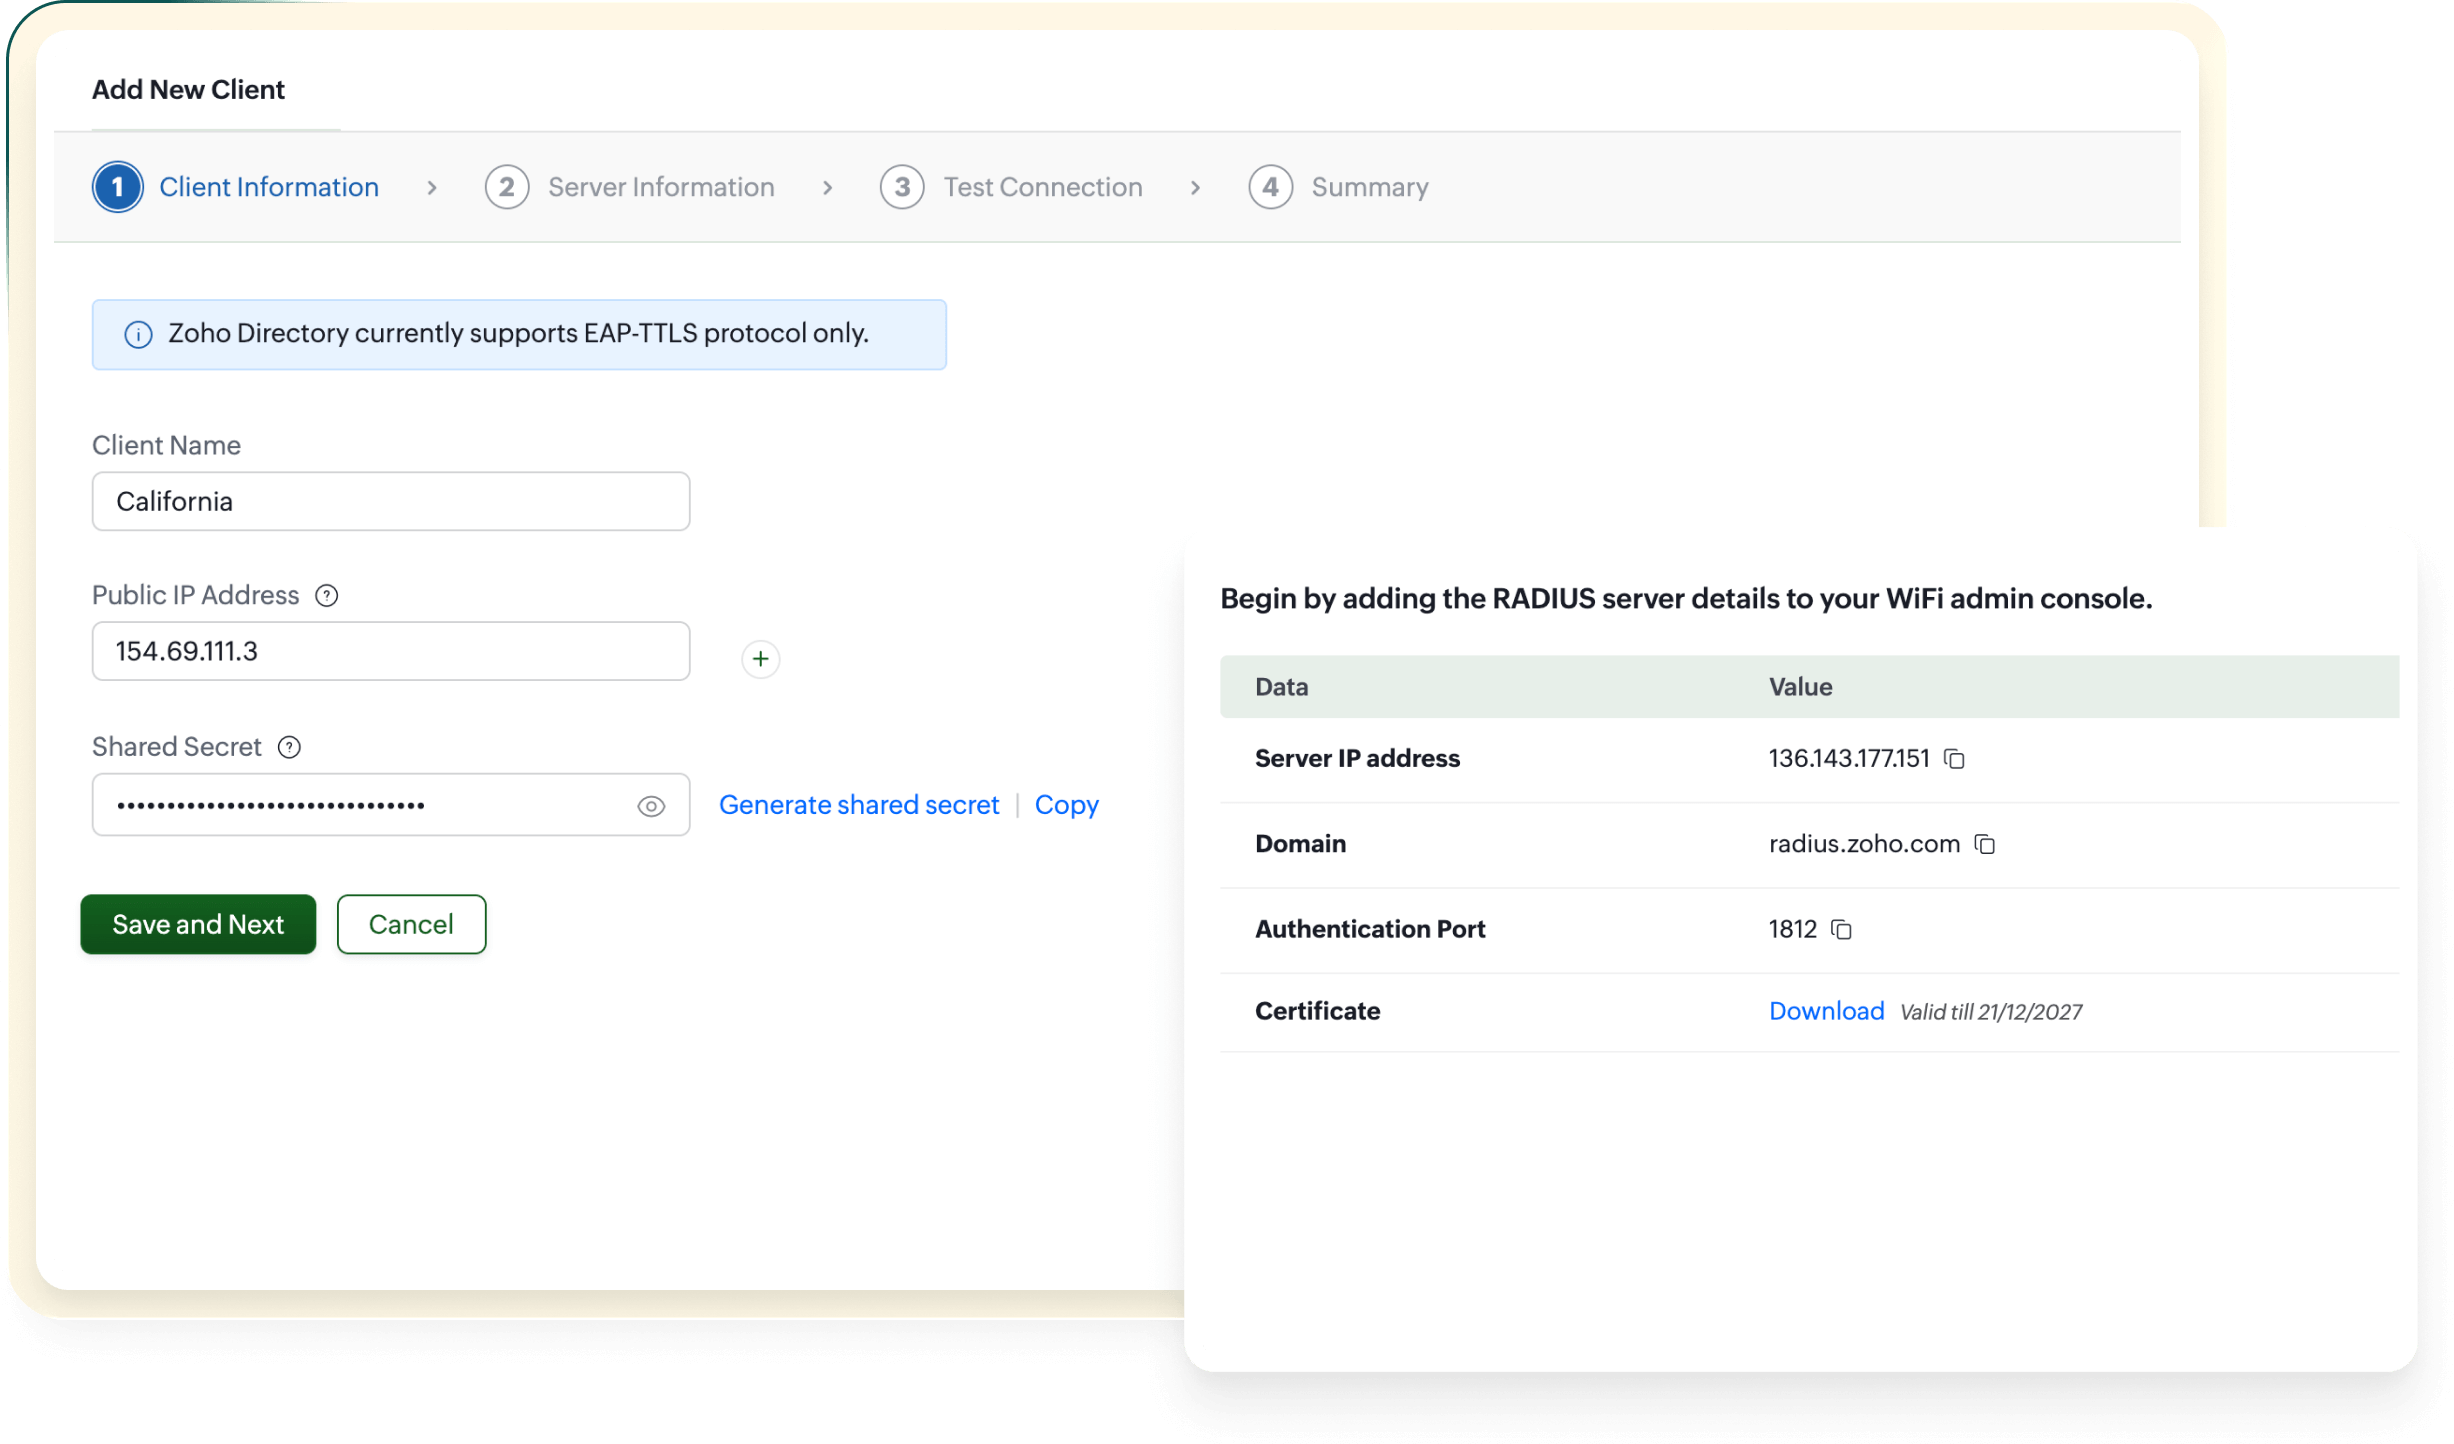Copy the Authentication Port 1812 value

[x=1843, y=930]
